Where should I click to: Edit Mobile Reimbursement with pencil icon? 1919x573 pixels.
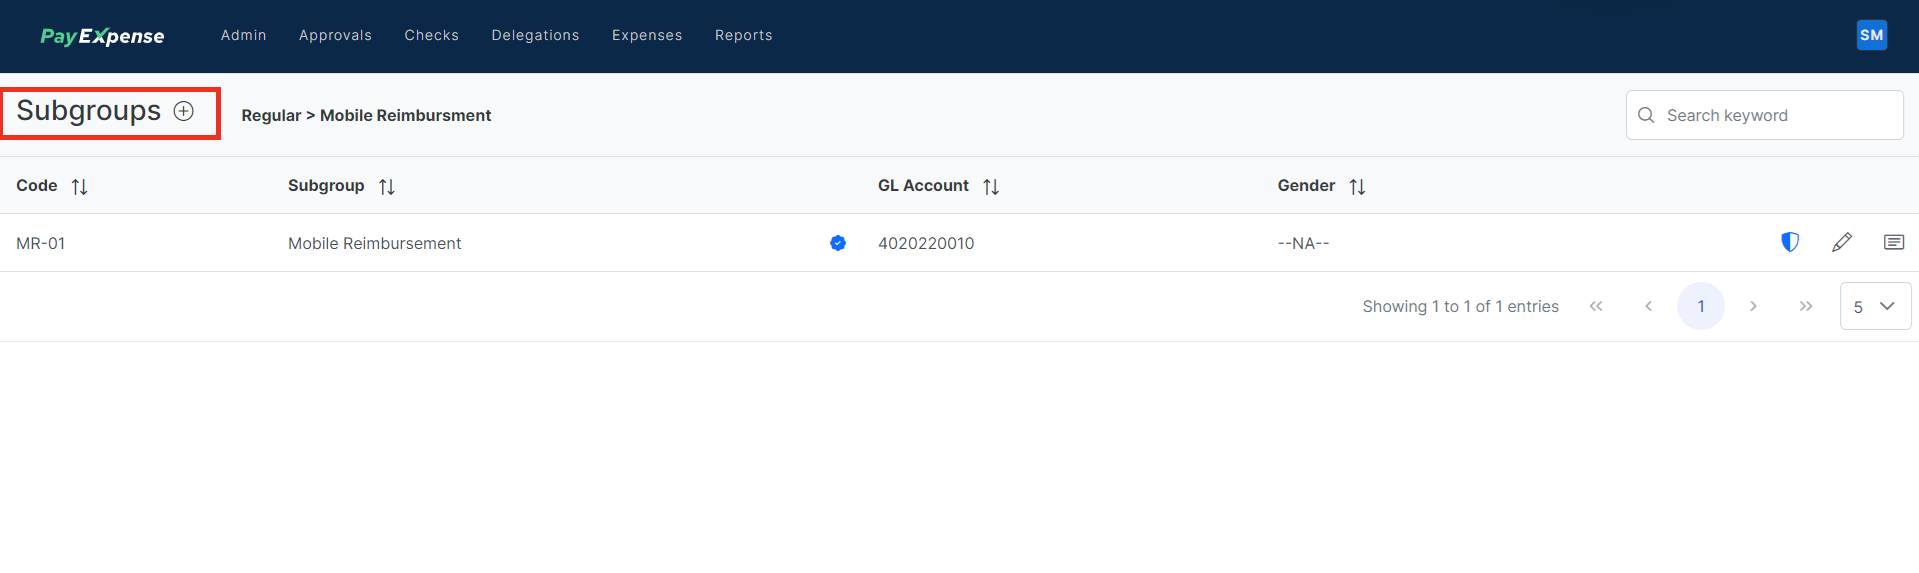[1842, 242]
